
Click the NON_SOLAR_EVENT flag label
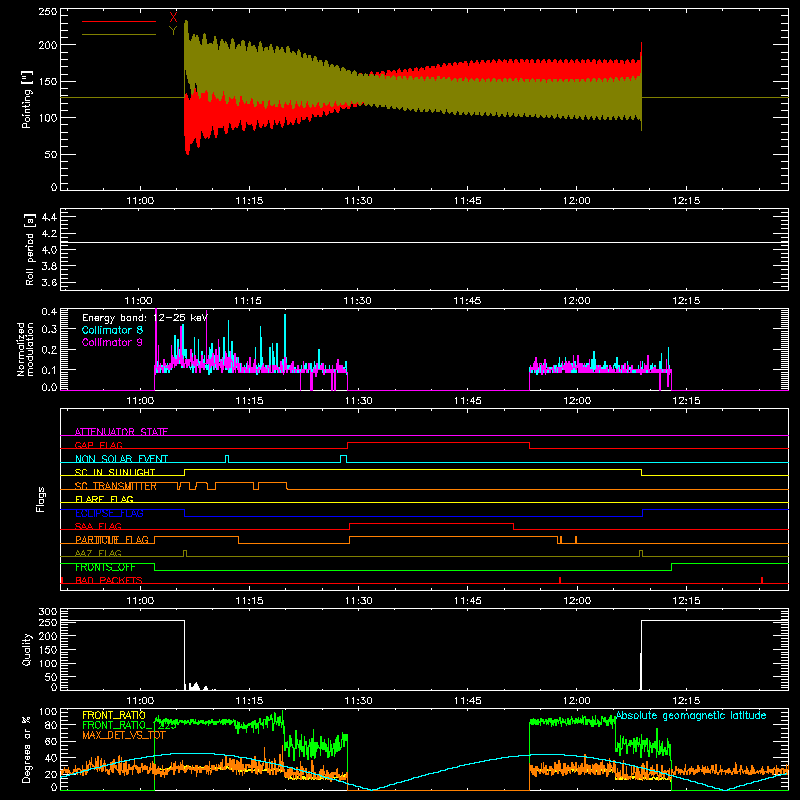coord(121,459)
